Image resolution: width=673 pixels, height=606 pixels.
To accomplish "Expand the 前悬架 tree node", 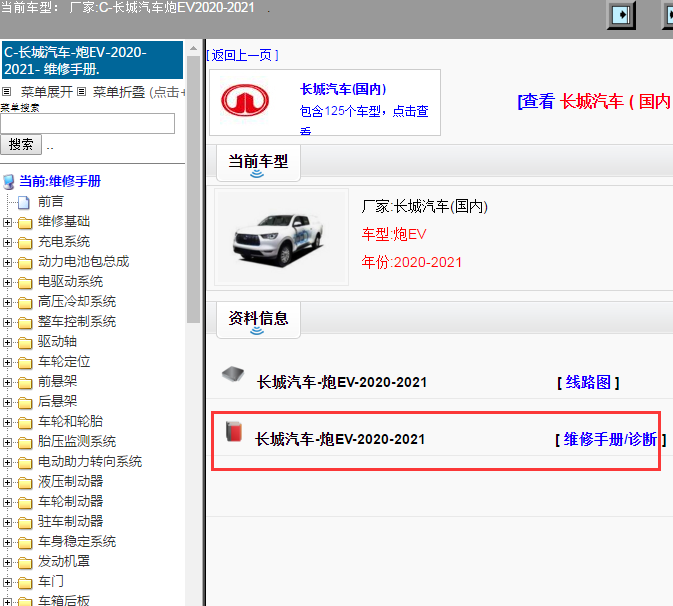I will [x=7, y=382].
